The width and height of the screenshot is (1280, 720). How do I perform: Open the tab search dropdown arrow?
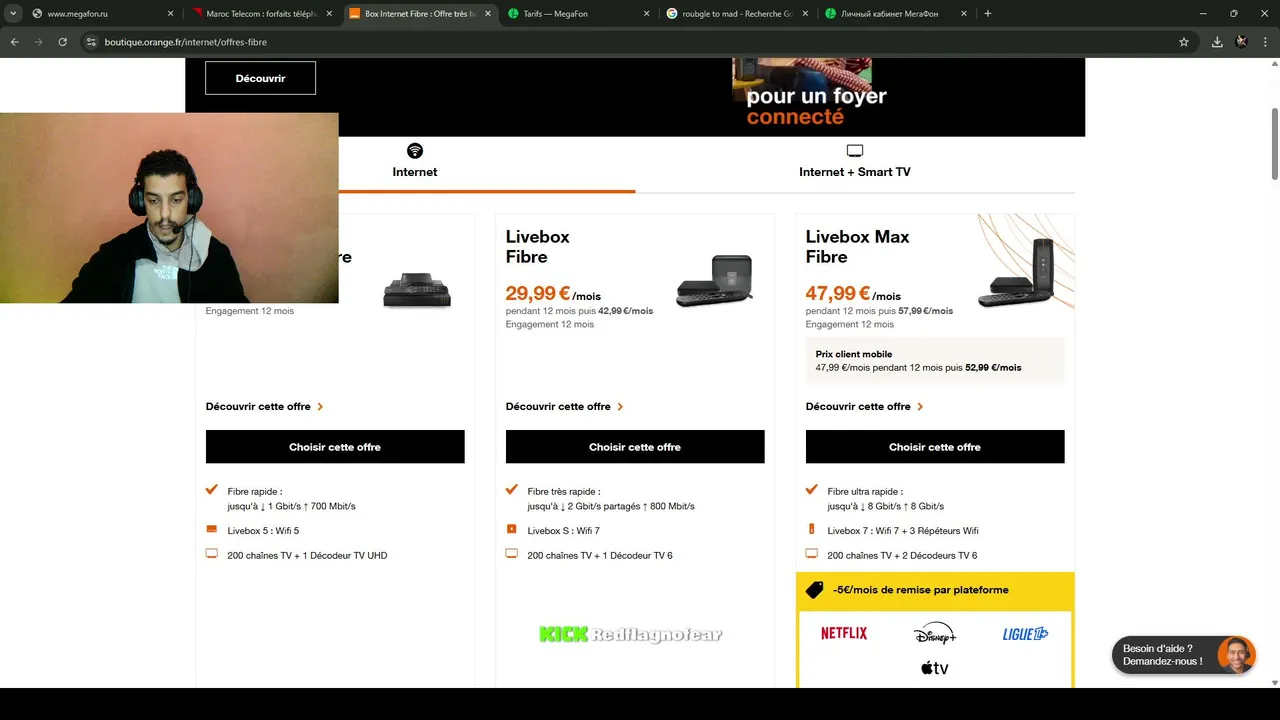pos(13,14)
